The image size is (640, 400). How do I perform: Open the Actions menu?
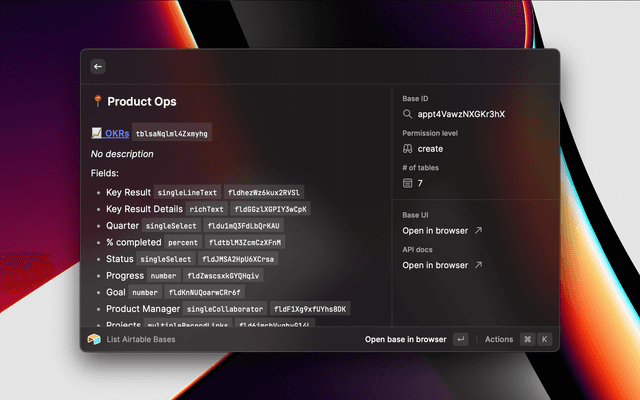coord(499,339)
